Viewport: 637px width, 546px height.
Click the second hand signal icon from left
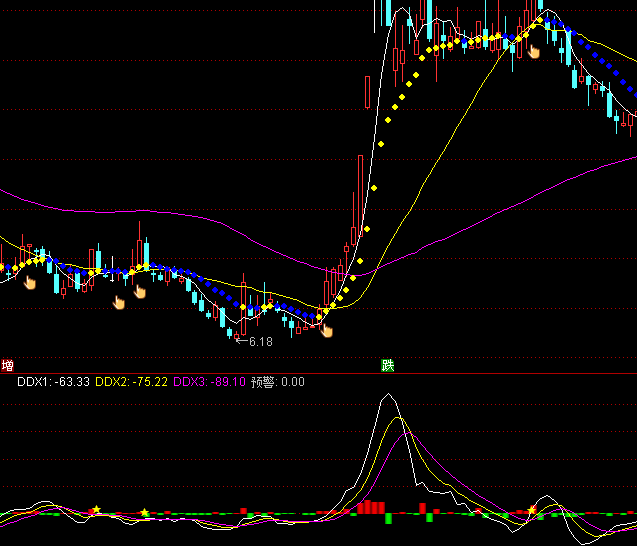[x=119, y=302]
